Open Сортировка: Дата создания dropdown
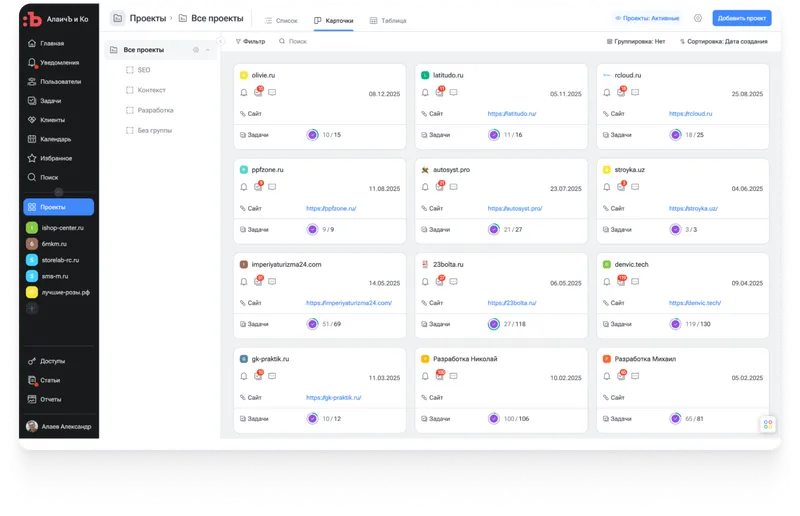The height and width of the screenshot is (516, 800). click(723, 42)
